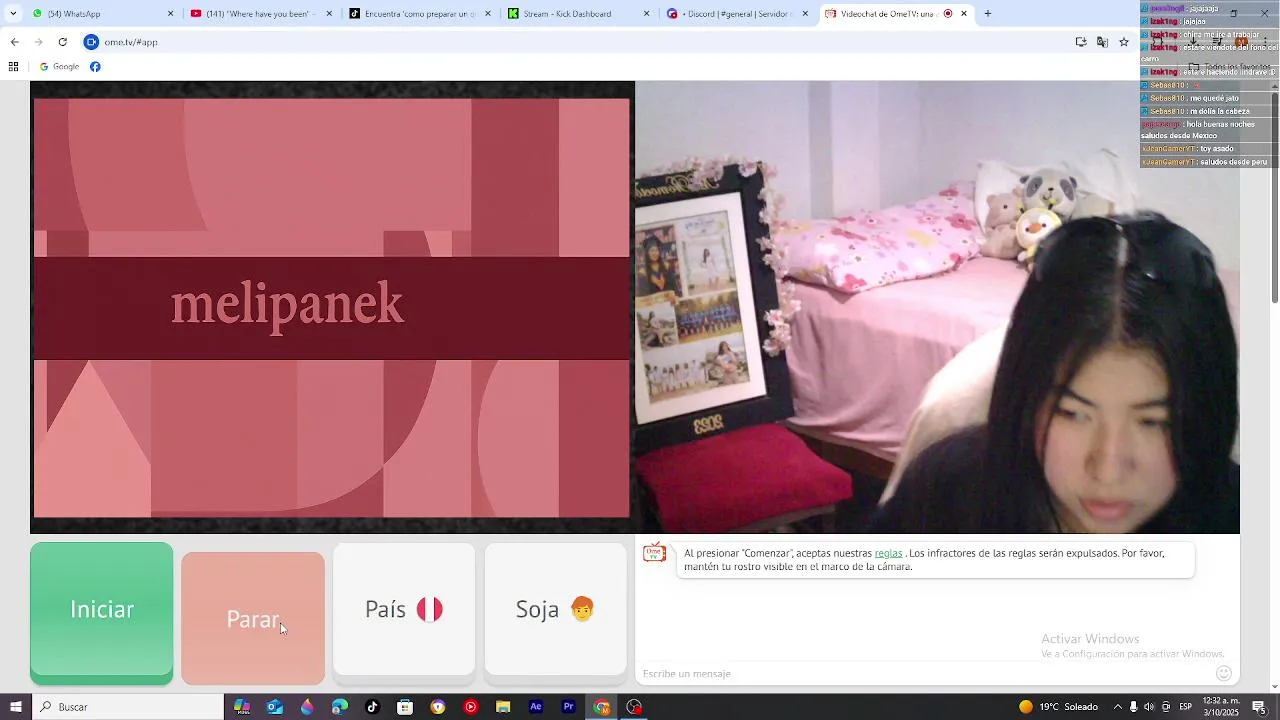Open Microsoft Edge from the taskbar
The height and width of the screenshot is (720, 1280).
[340, 707]
